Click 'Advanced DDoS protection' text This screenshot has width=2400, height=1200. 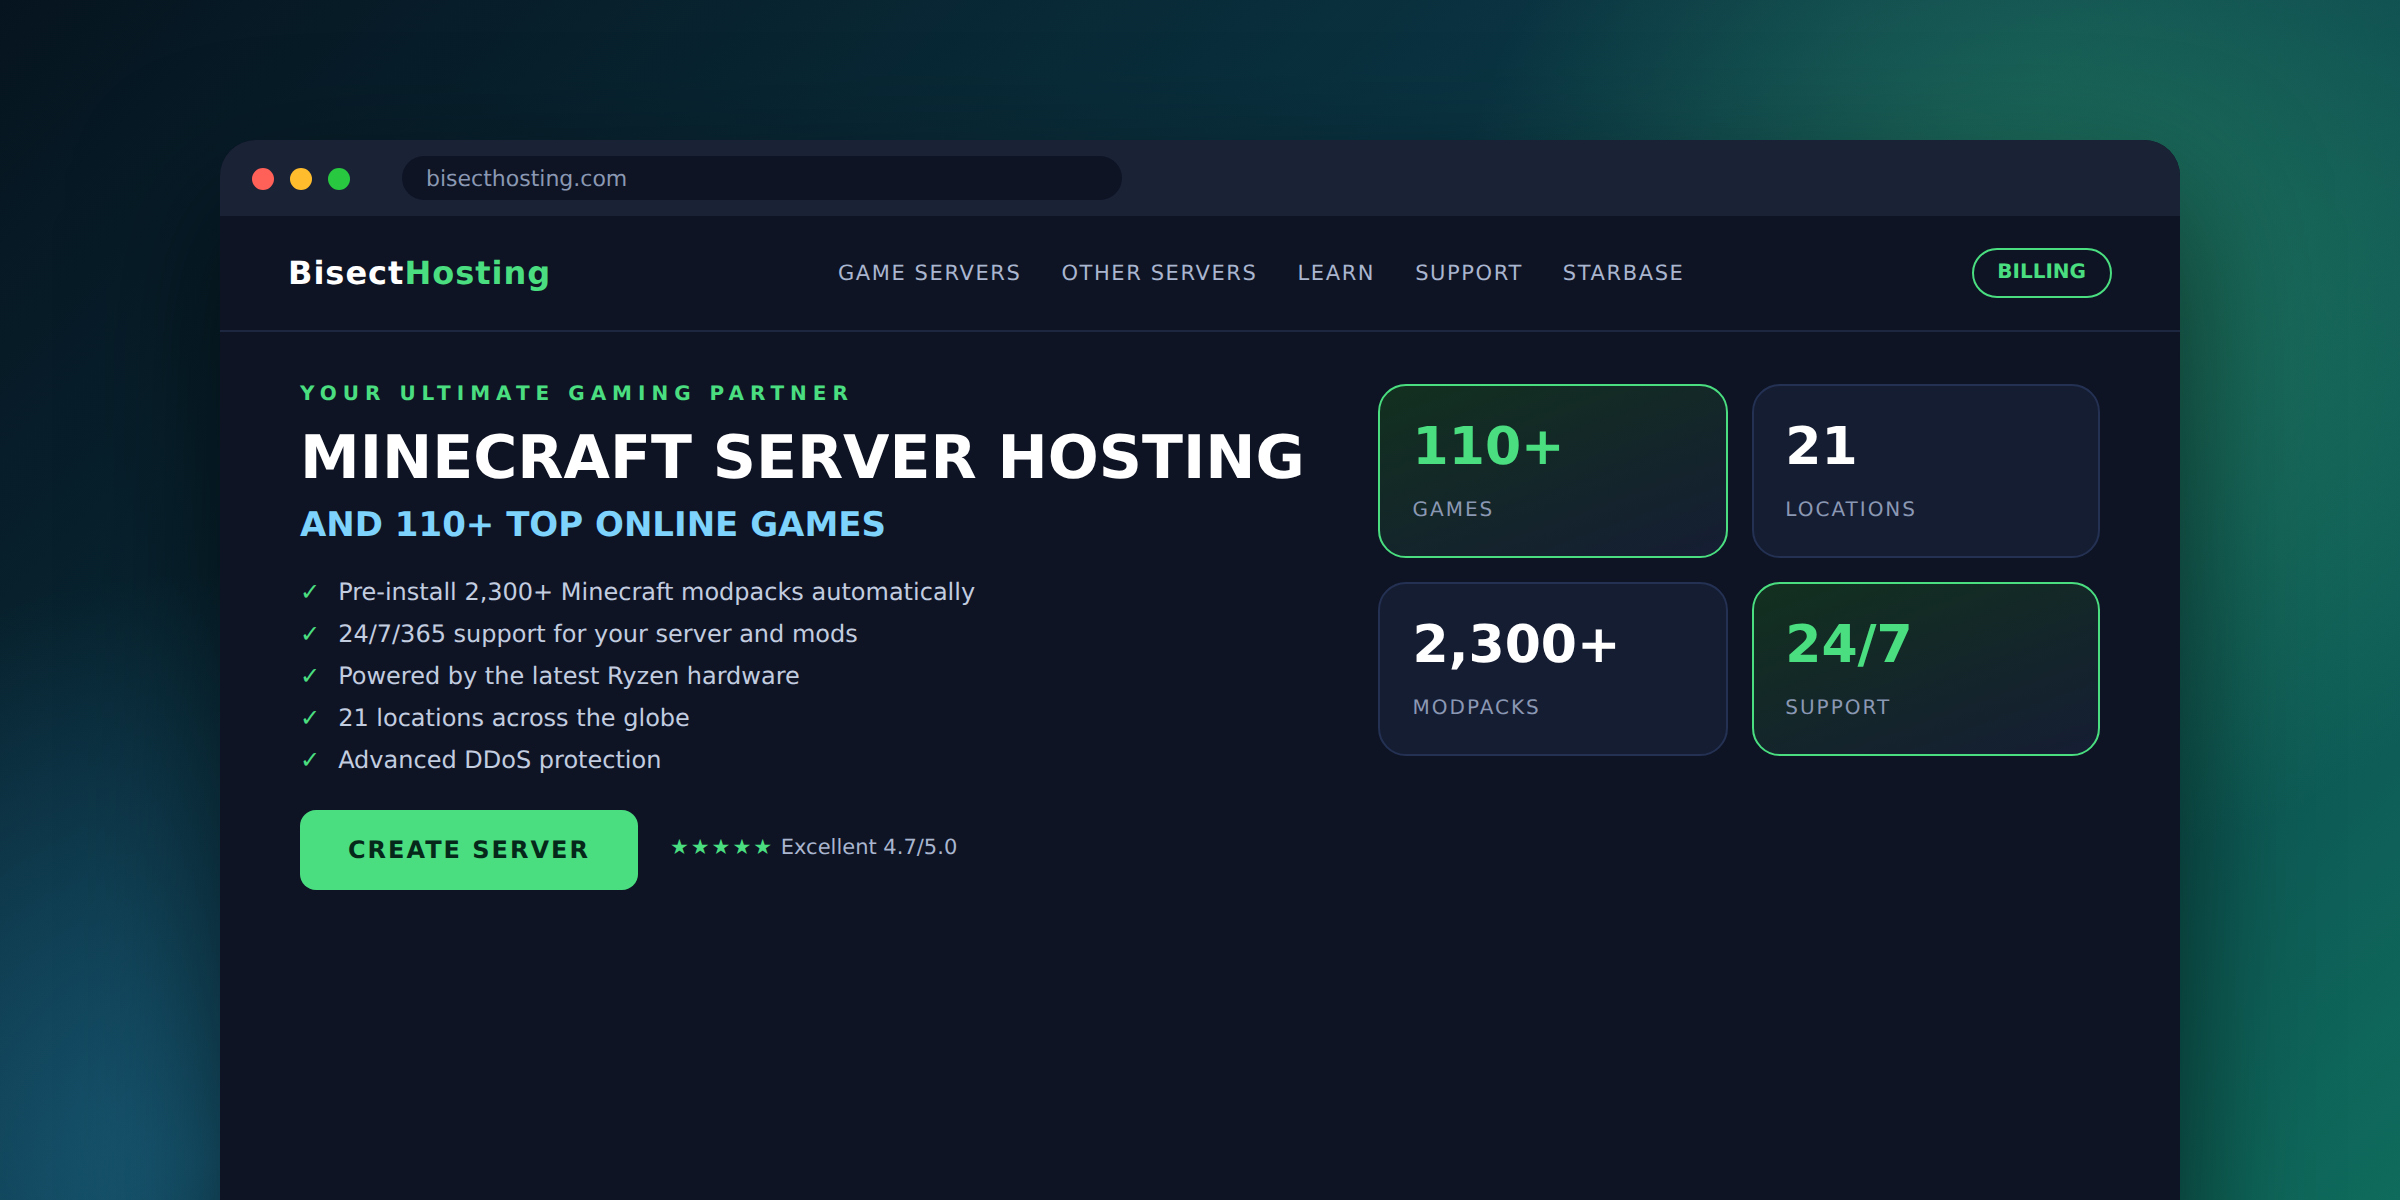[x=499, y=760]
